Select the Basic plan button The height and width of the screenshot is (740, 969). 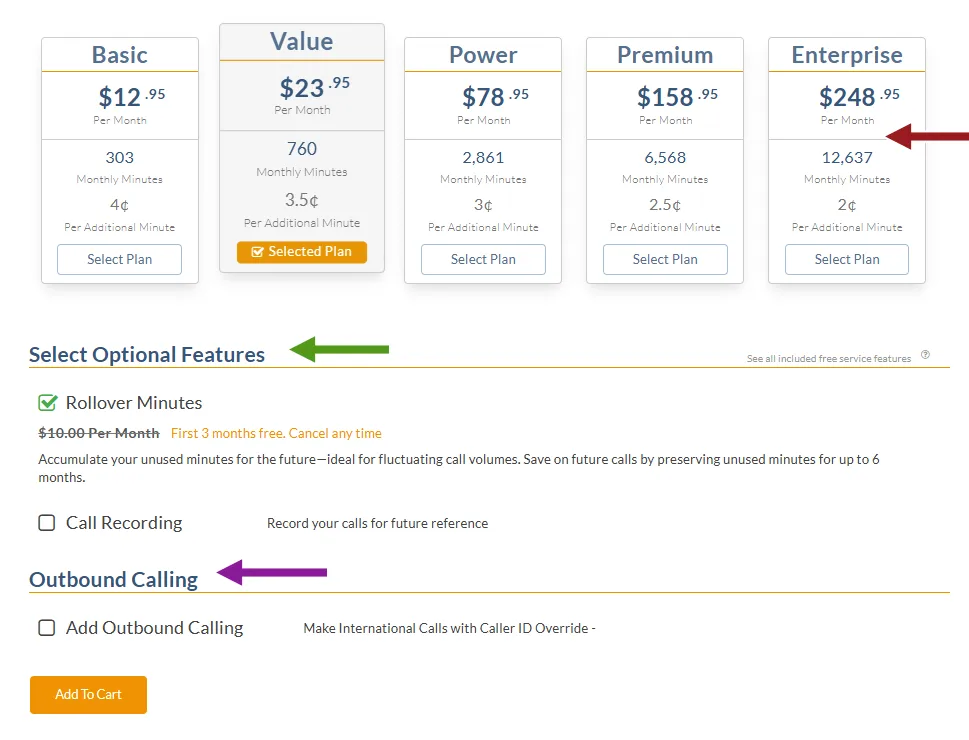coord(119,260)
